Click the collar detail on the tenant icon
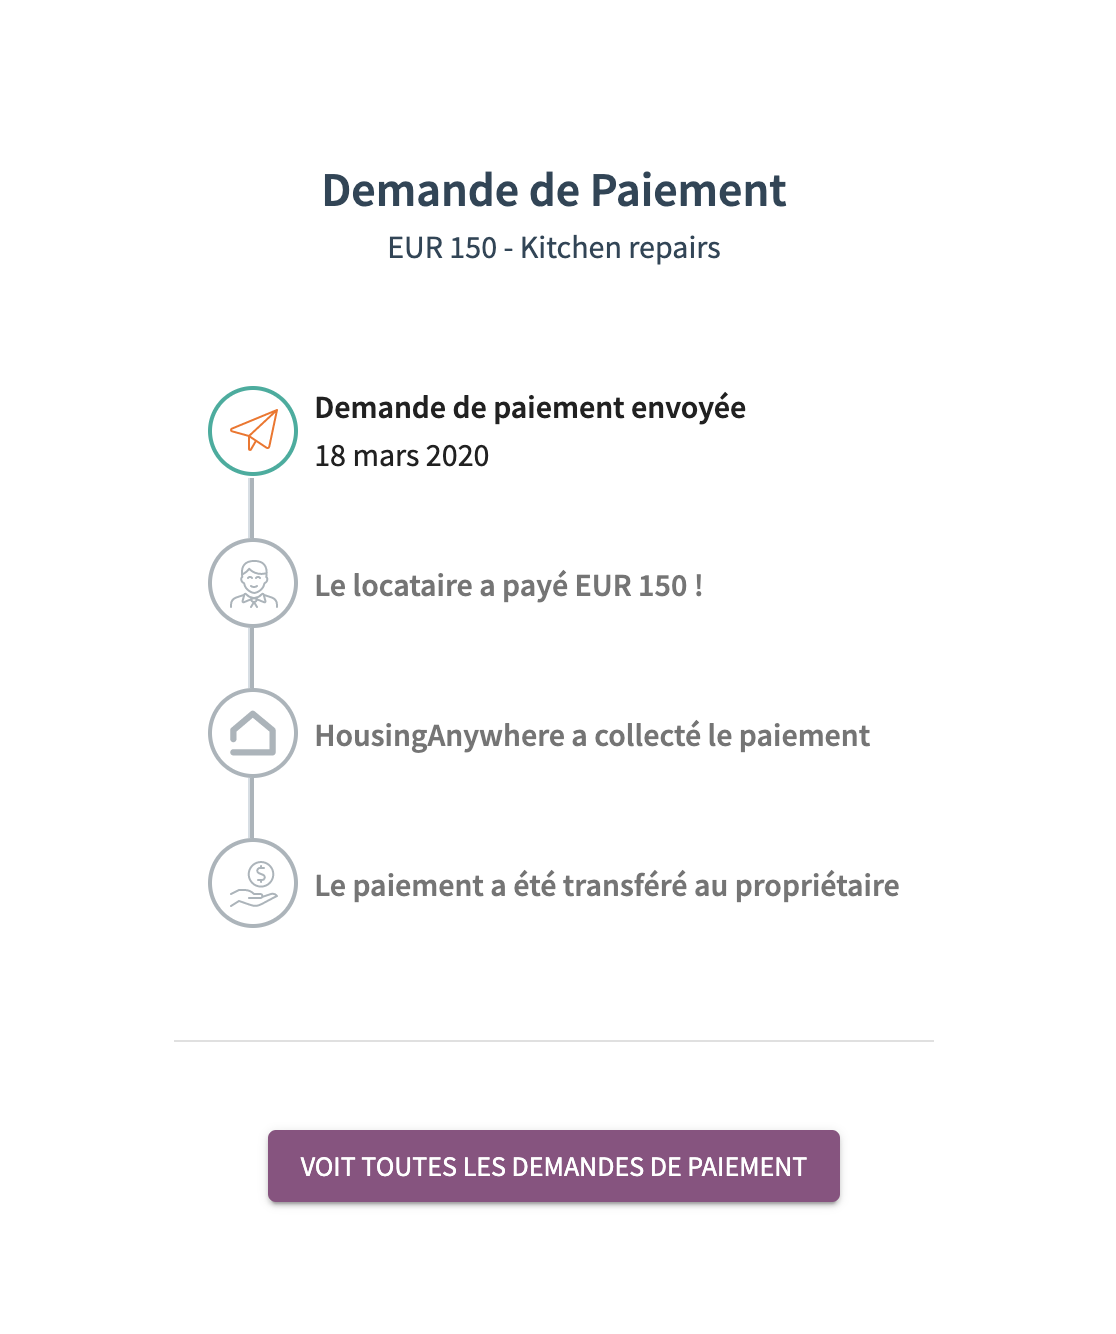 tap(252, 598)
